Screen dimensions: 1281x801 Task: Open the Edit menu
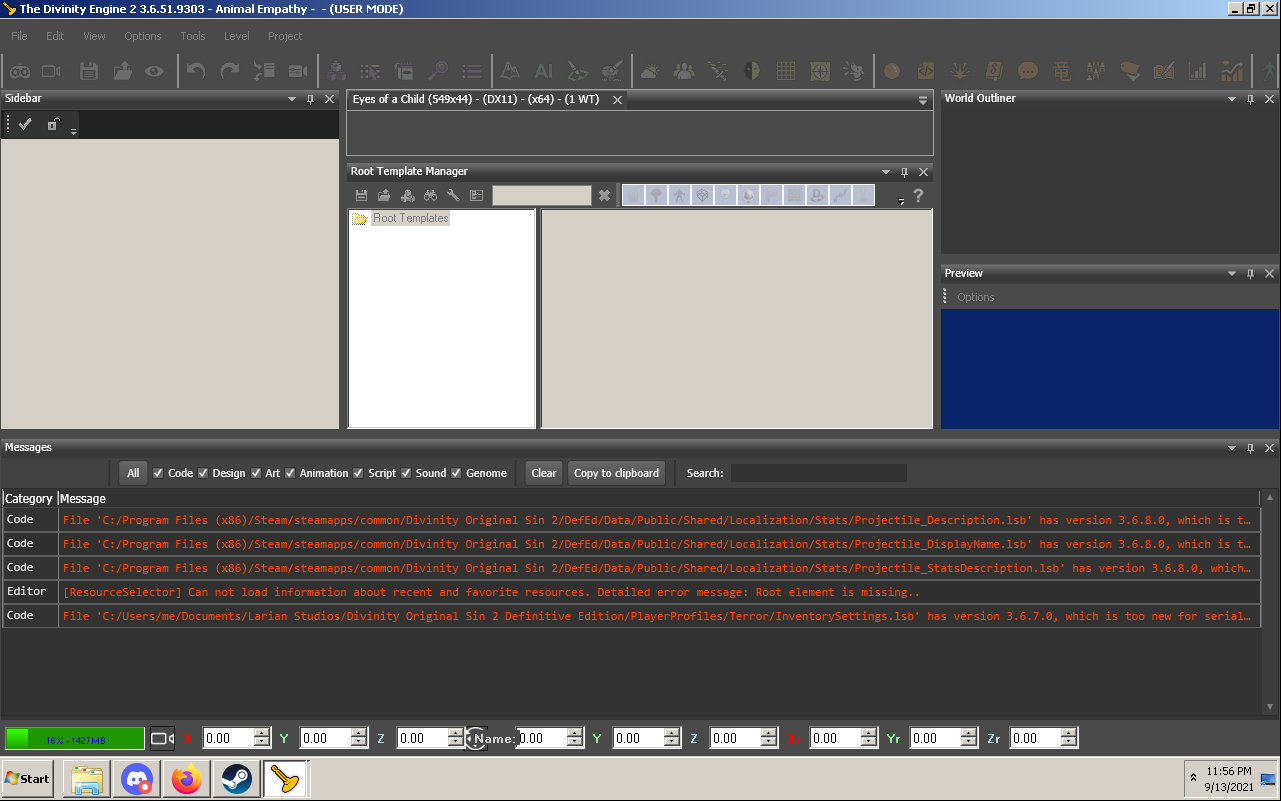click(55, 36)
